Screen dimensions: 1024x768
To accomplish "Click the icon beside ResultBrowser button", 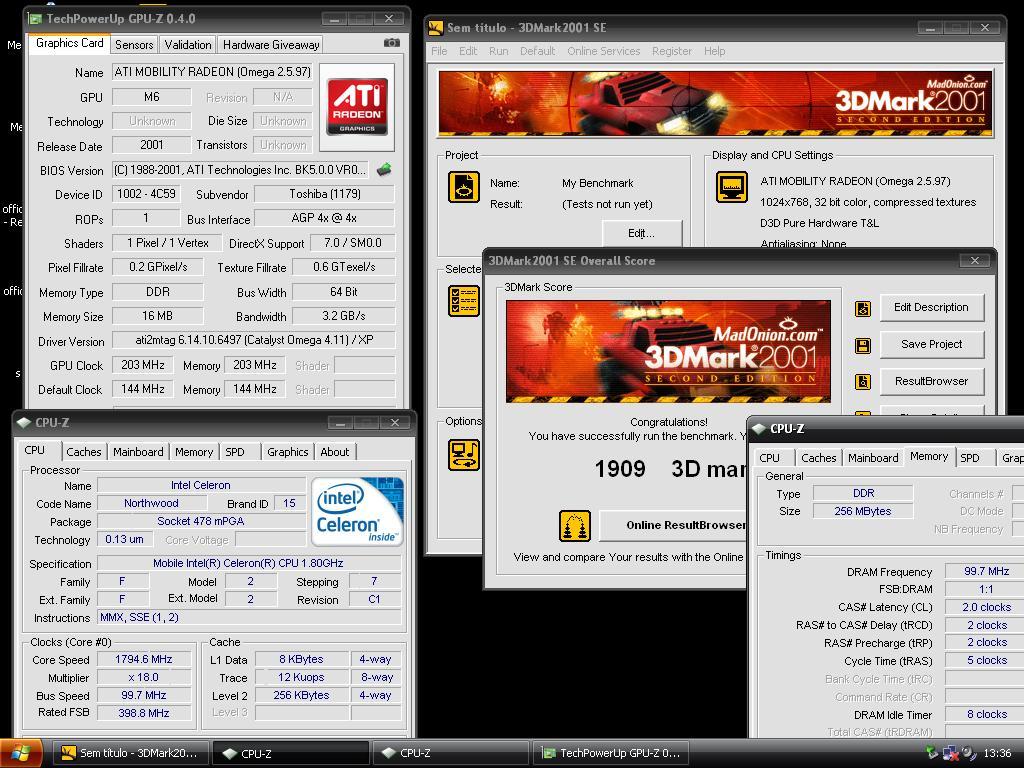I will click(863, 382).
